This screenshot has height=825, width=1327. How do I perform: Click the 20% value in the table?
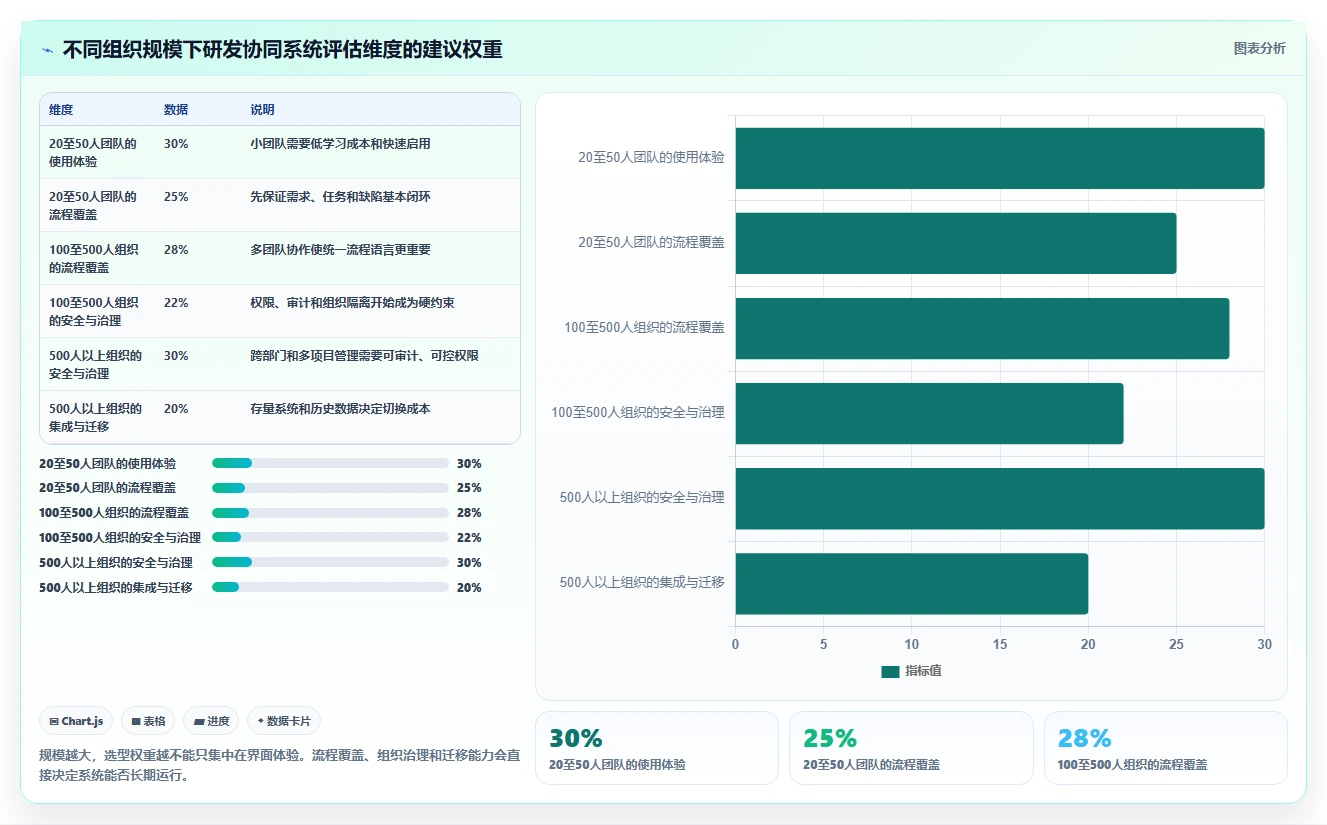176,408
